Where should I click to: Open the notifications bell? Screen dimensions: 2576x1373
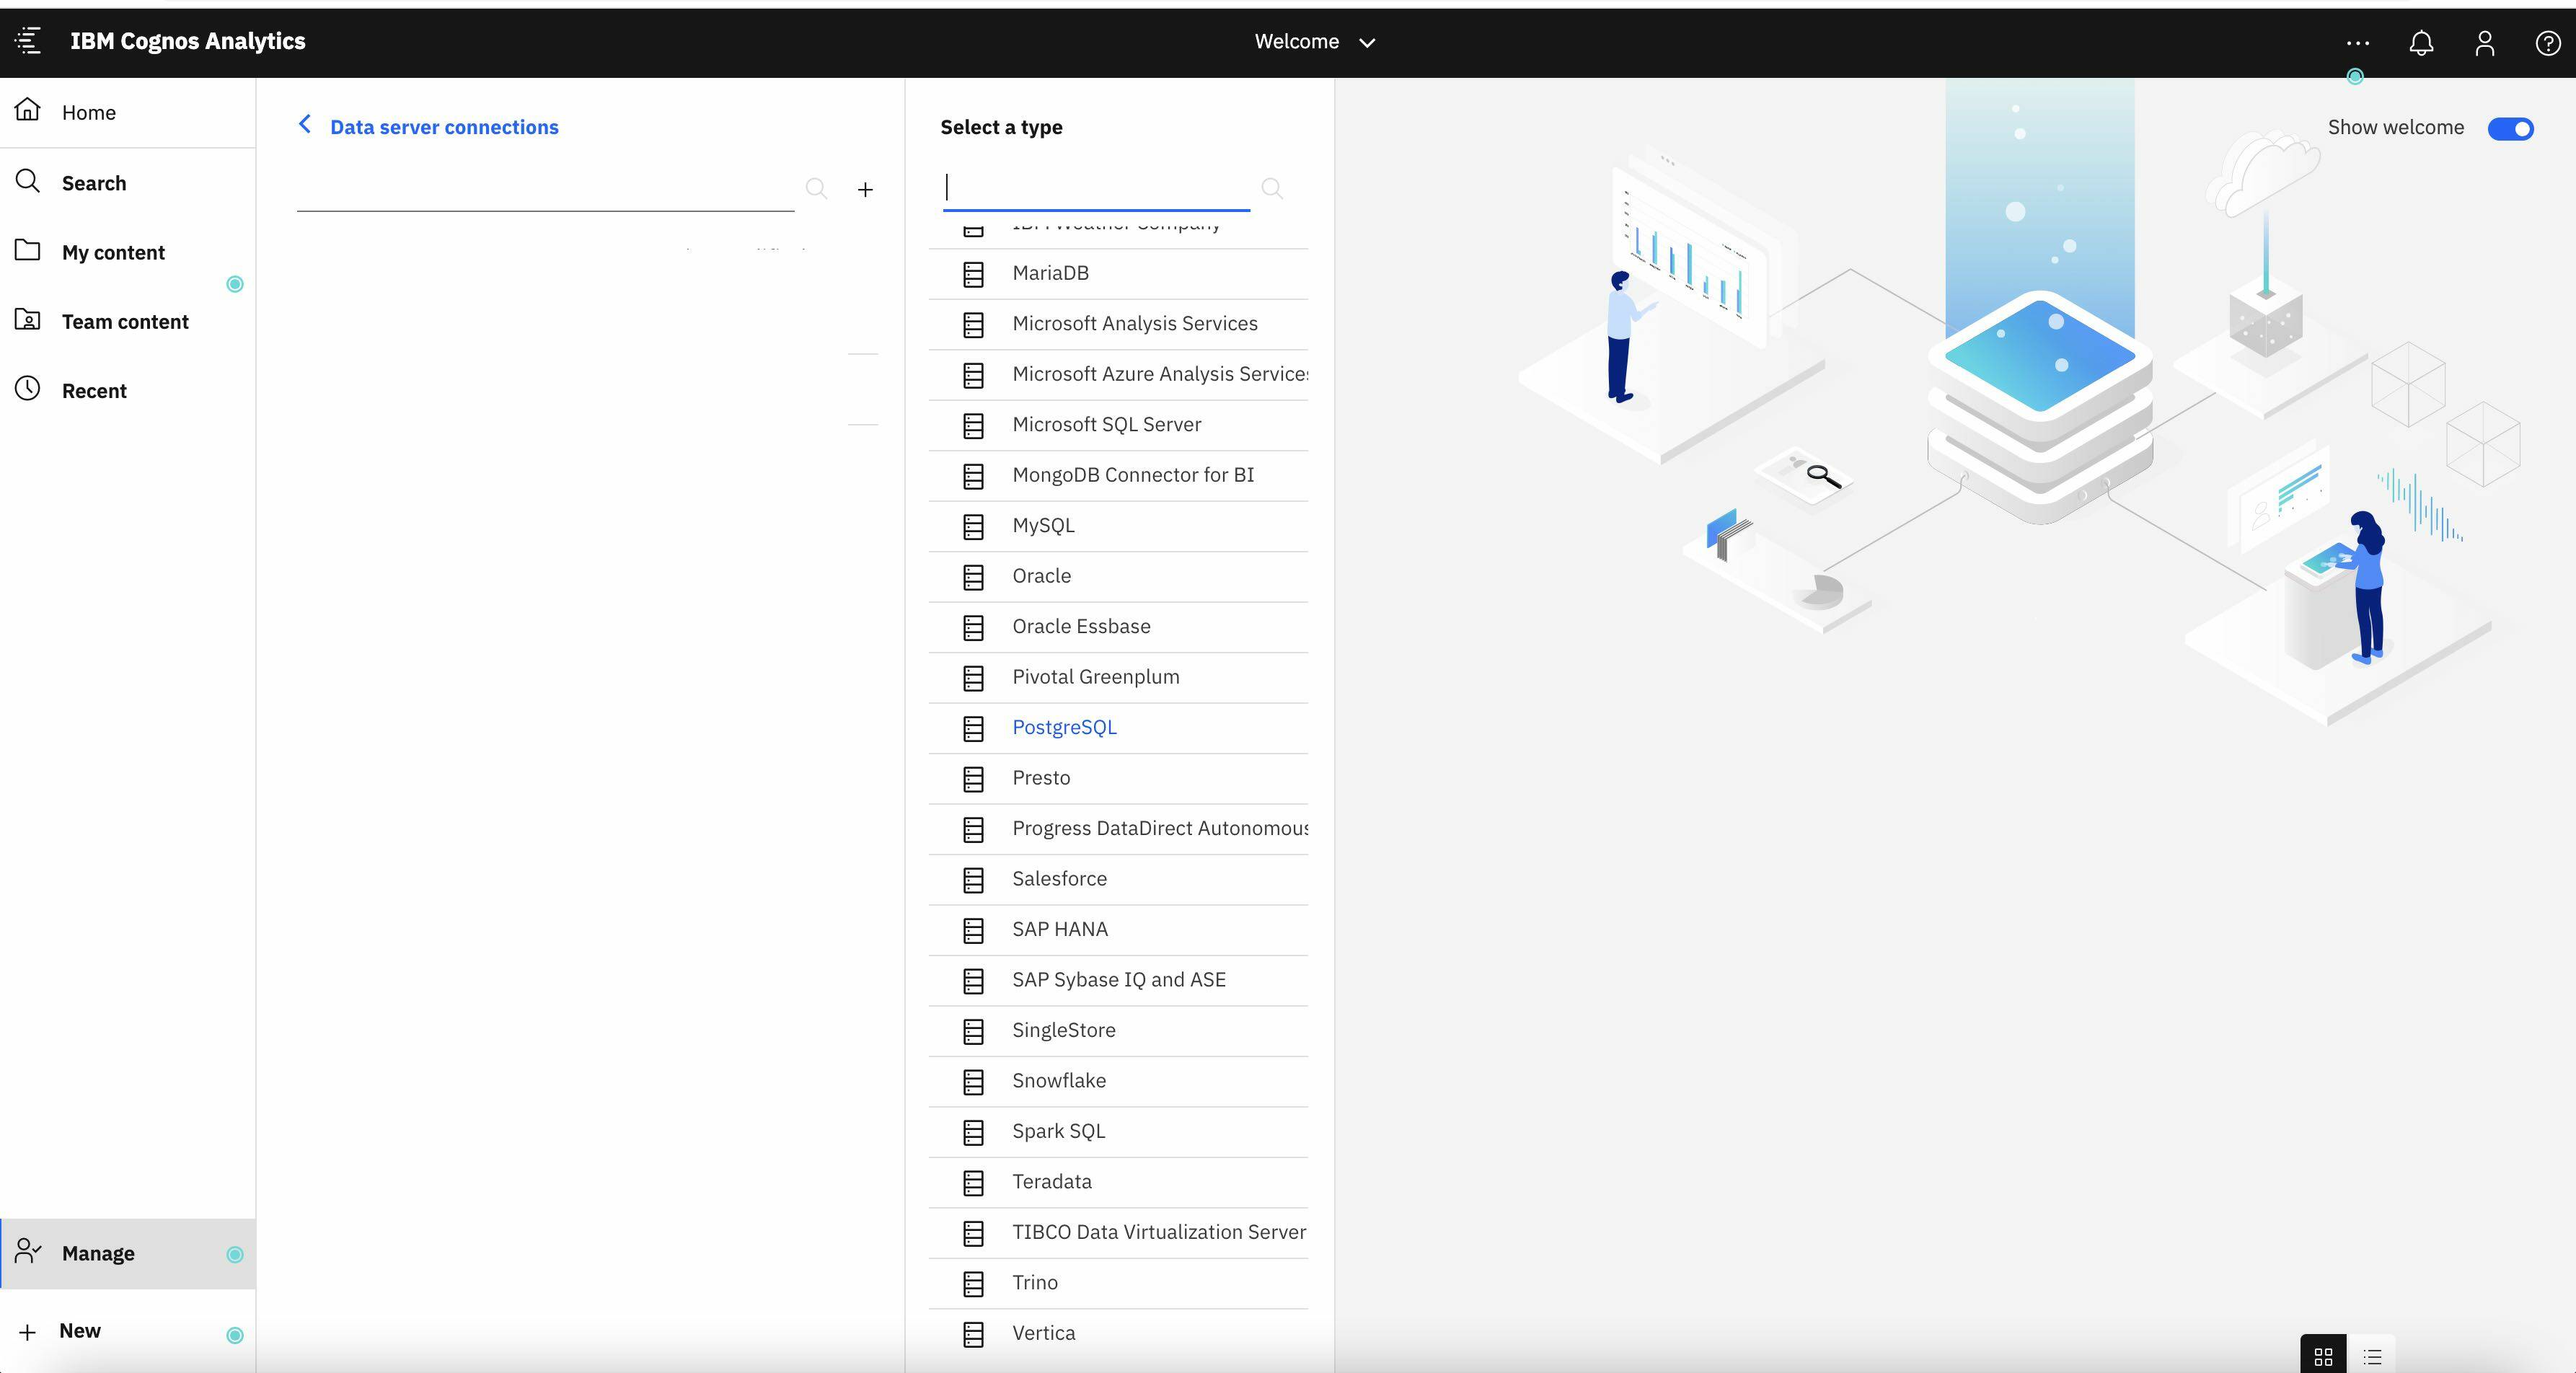tap(2421, 43)
